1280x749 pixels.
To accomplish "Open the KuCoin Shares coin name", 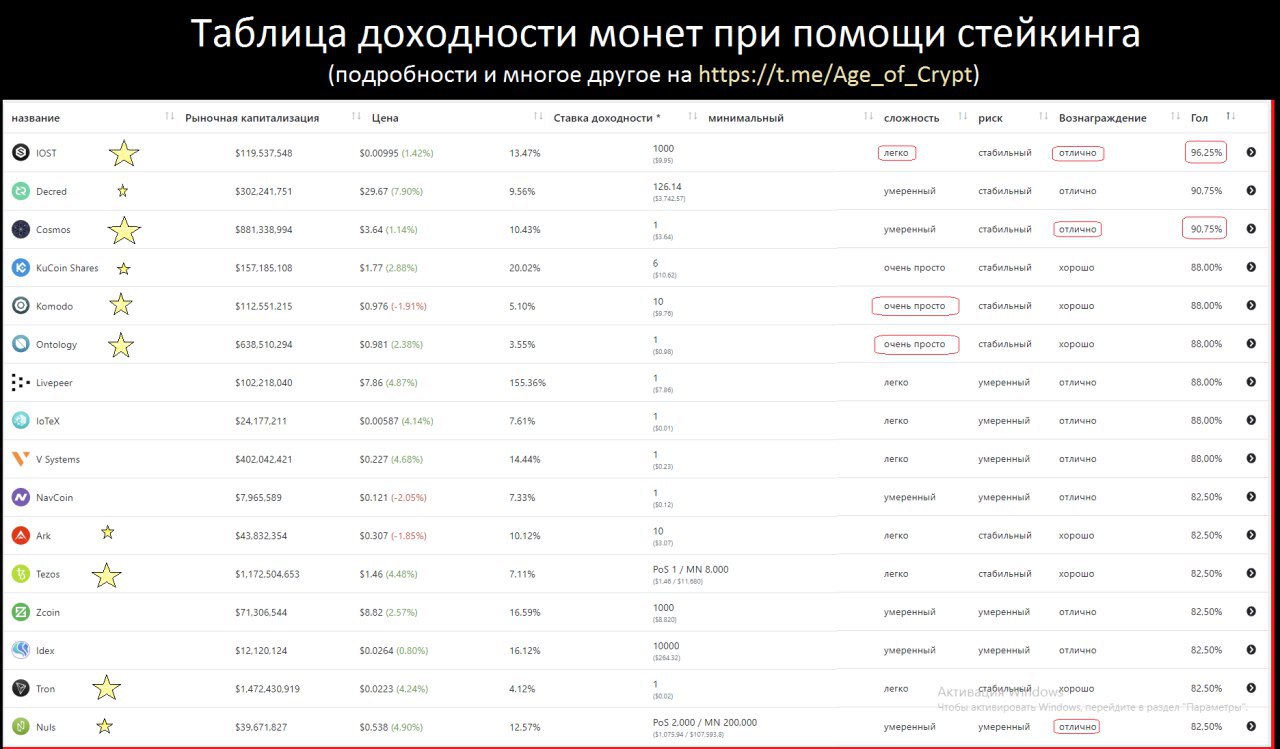I will pos(67,268).
